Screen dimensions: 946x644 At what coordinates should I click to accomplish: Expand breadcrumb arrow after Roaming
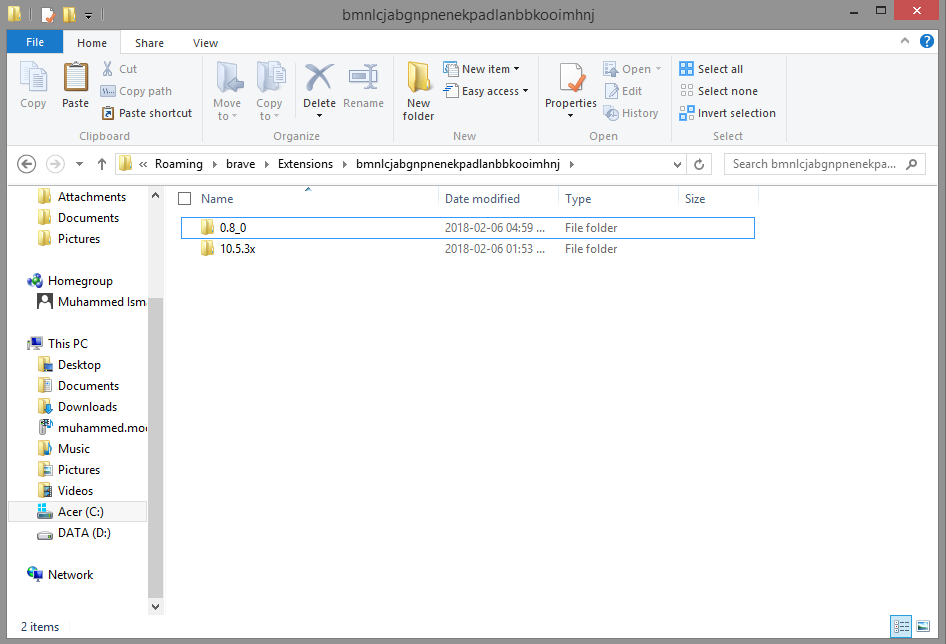214,164
